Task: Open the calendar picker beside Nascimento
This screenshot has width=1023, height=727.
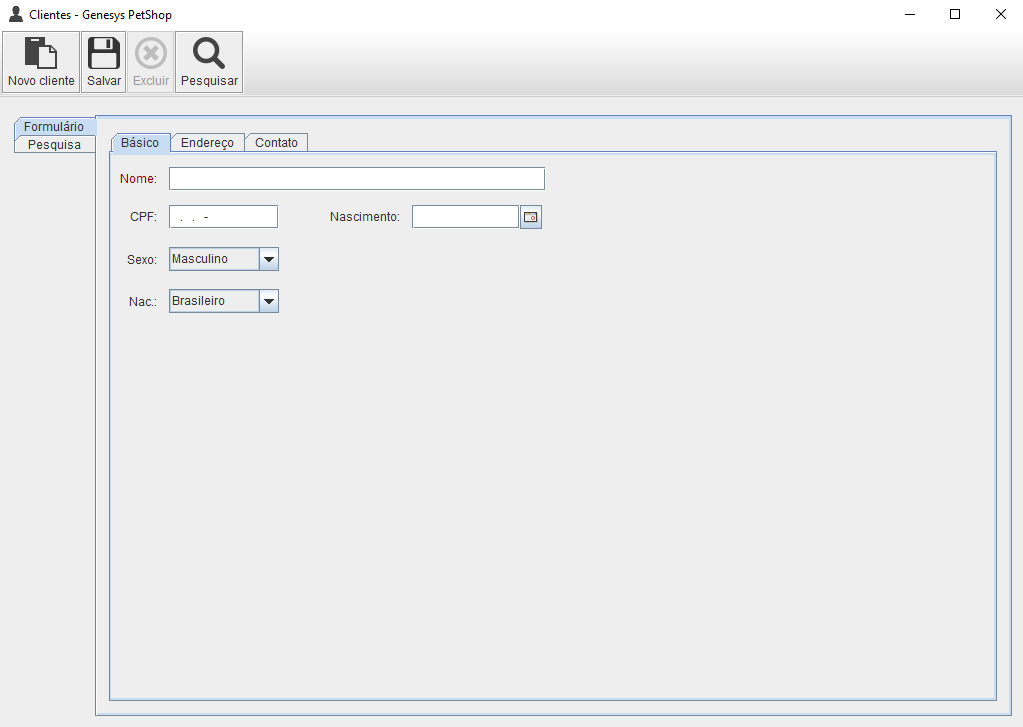Action: (531, 217)
